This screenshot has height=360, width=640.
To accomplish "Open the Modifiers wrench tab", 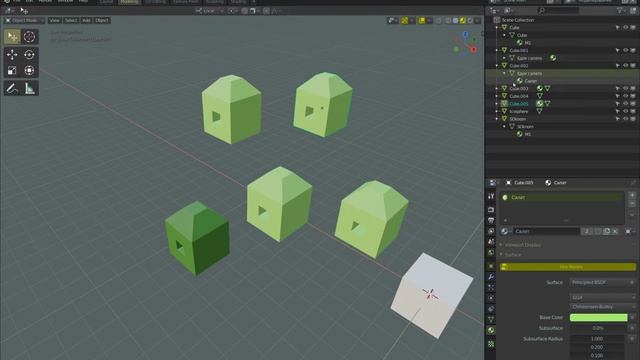I will tap(491, 277).
